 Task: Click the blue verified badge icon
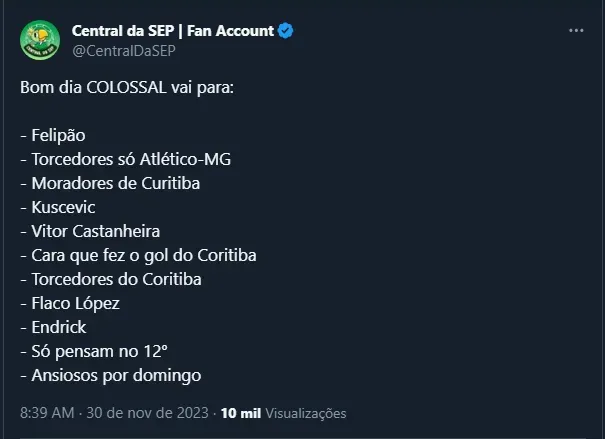(x=286, y=31)
